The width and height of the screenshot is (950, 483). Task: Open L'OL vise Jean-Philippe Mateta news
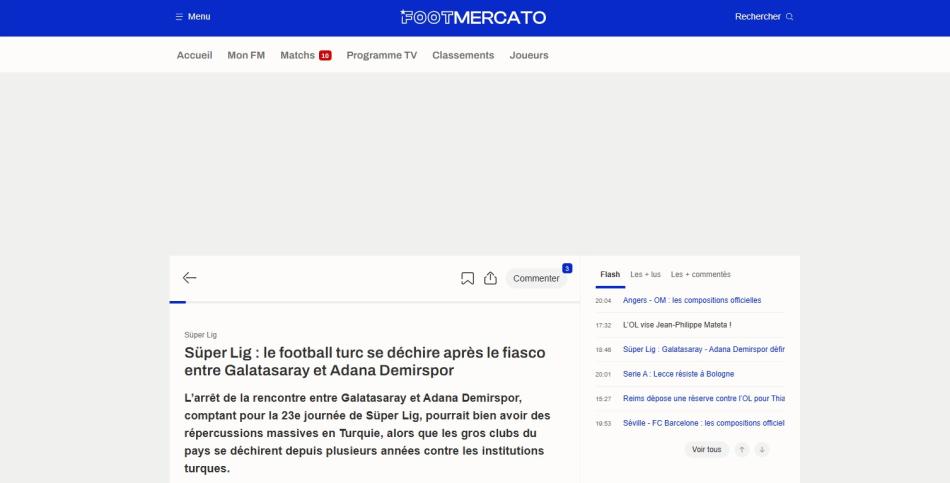tap(677, 325)
